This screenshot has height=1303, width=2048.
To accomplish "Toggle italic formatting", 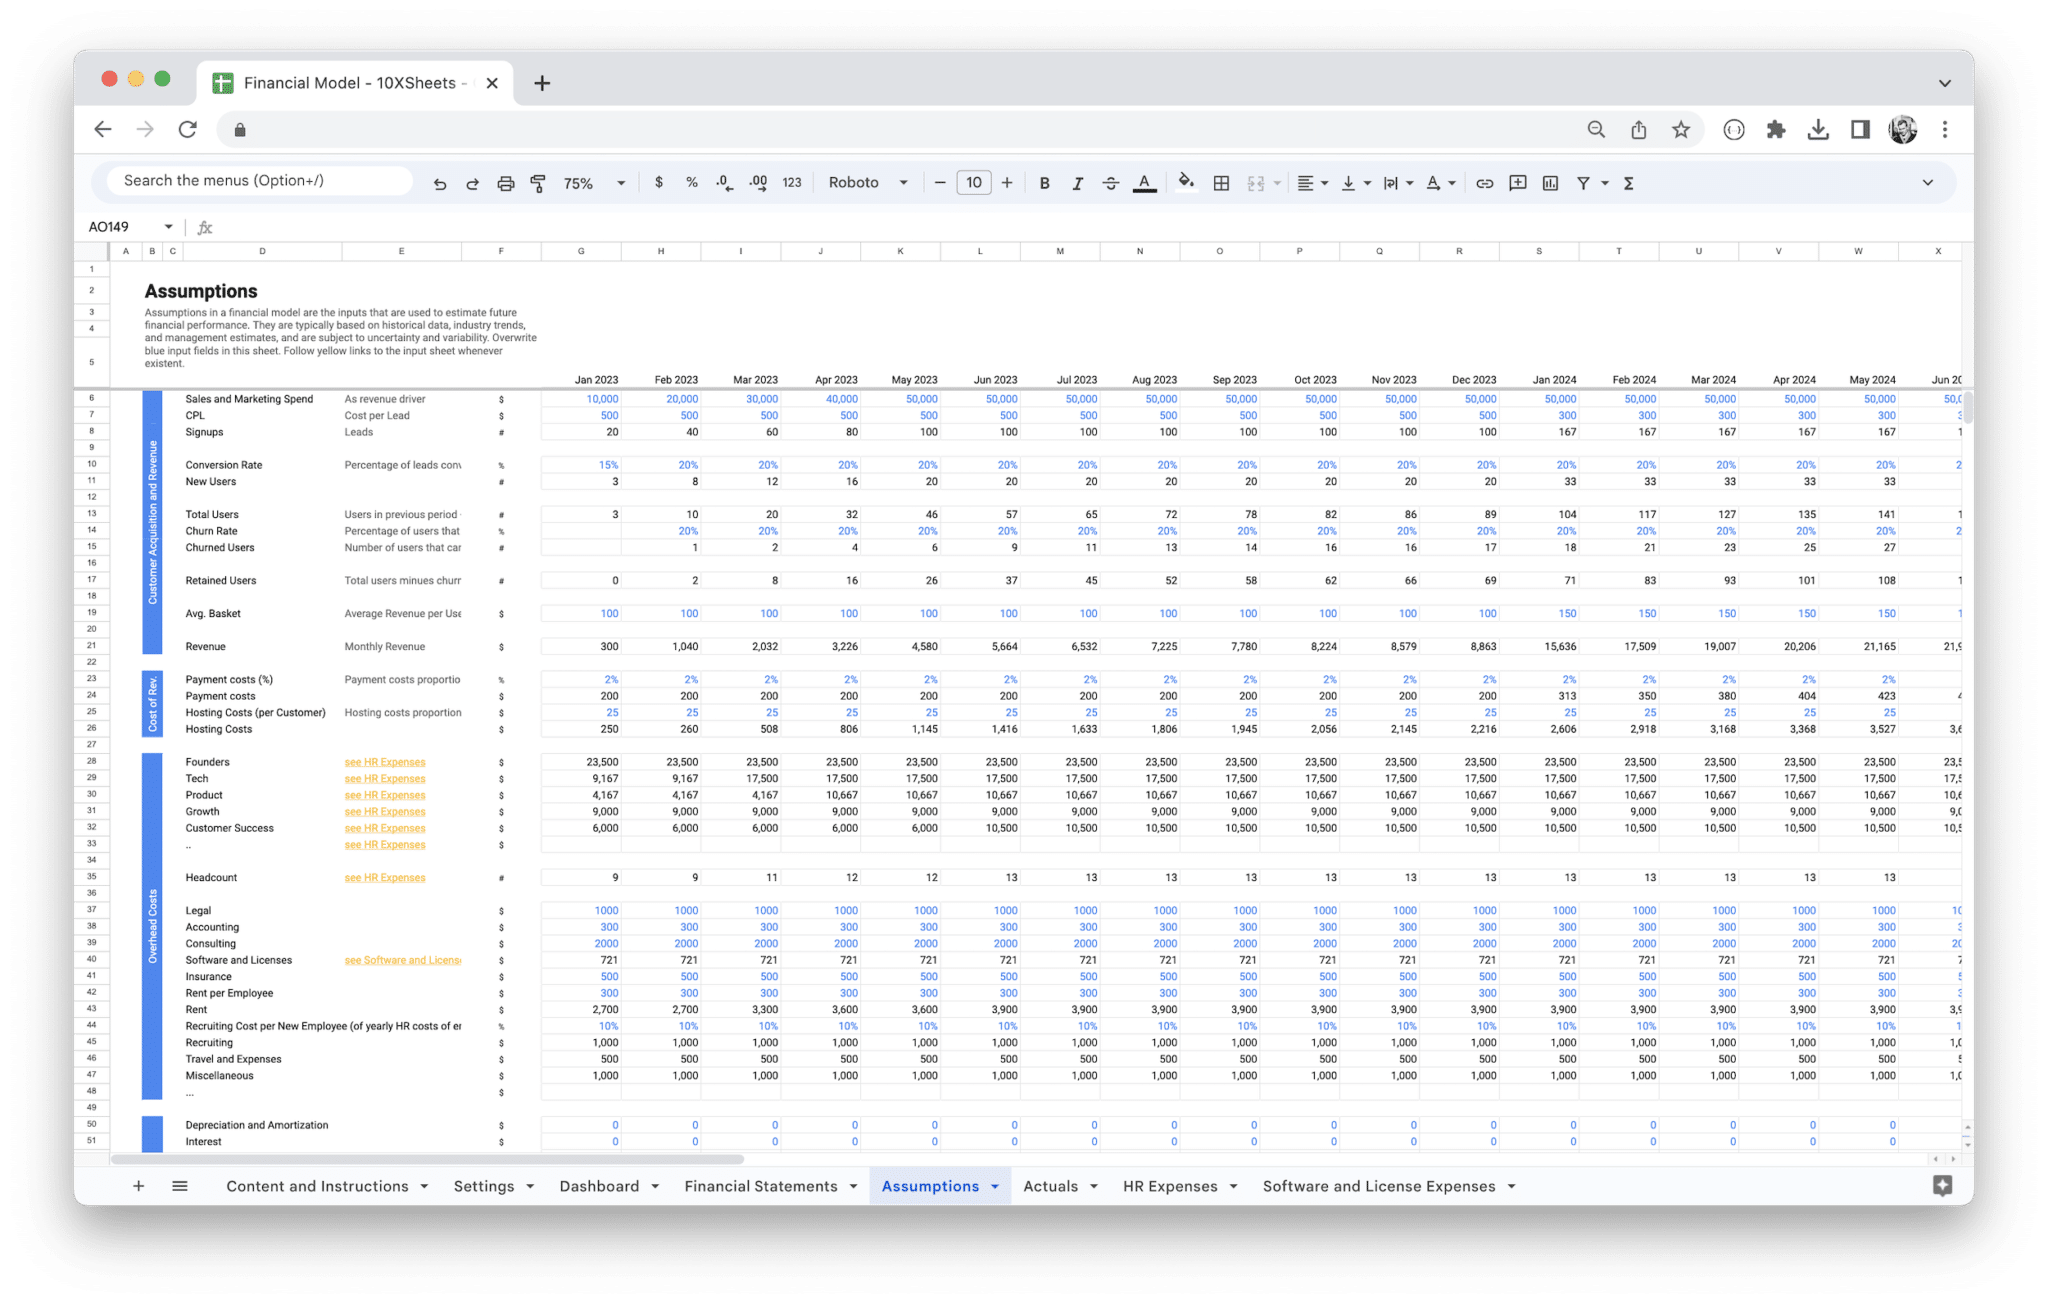I will click(x=1077, y=183).
